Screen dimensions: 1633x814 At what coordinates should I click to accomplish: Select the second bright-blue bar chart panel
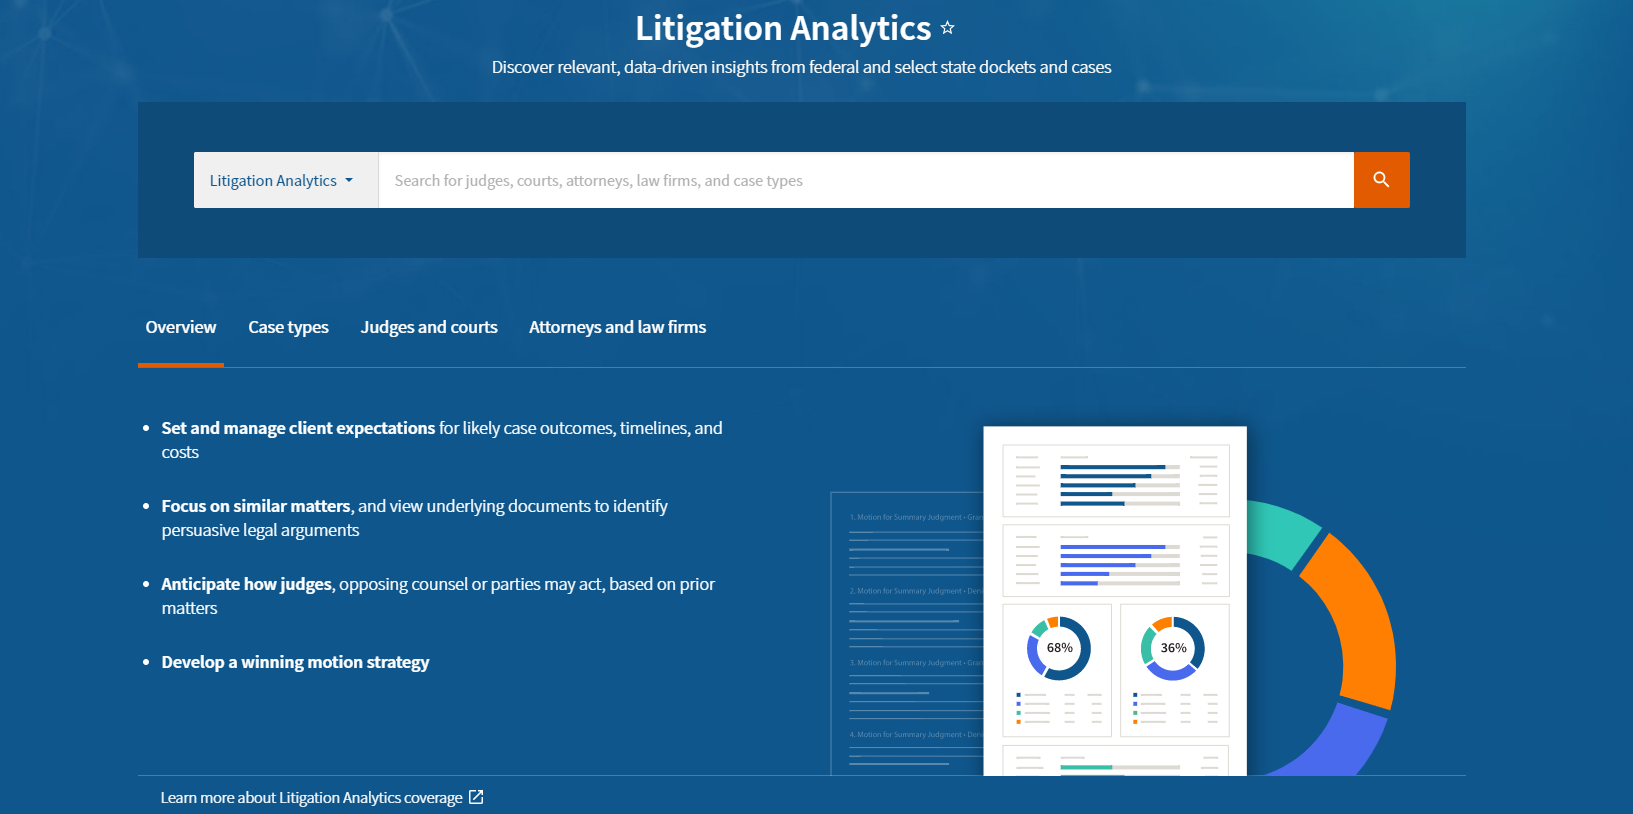pos(1115,560)
